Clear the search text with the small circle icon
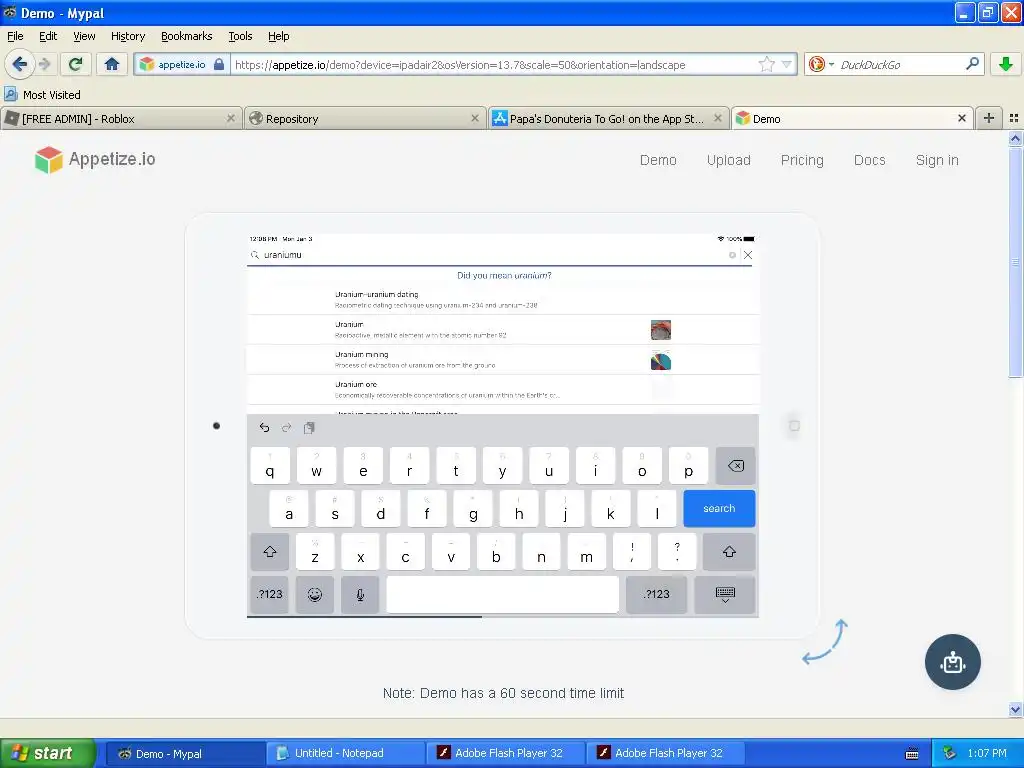The width and height of the screenshot is (1024, 768). [732, 255]
